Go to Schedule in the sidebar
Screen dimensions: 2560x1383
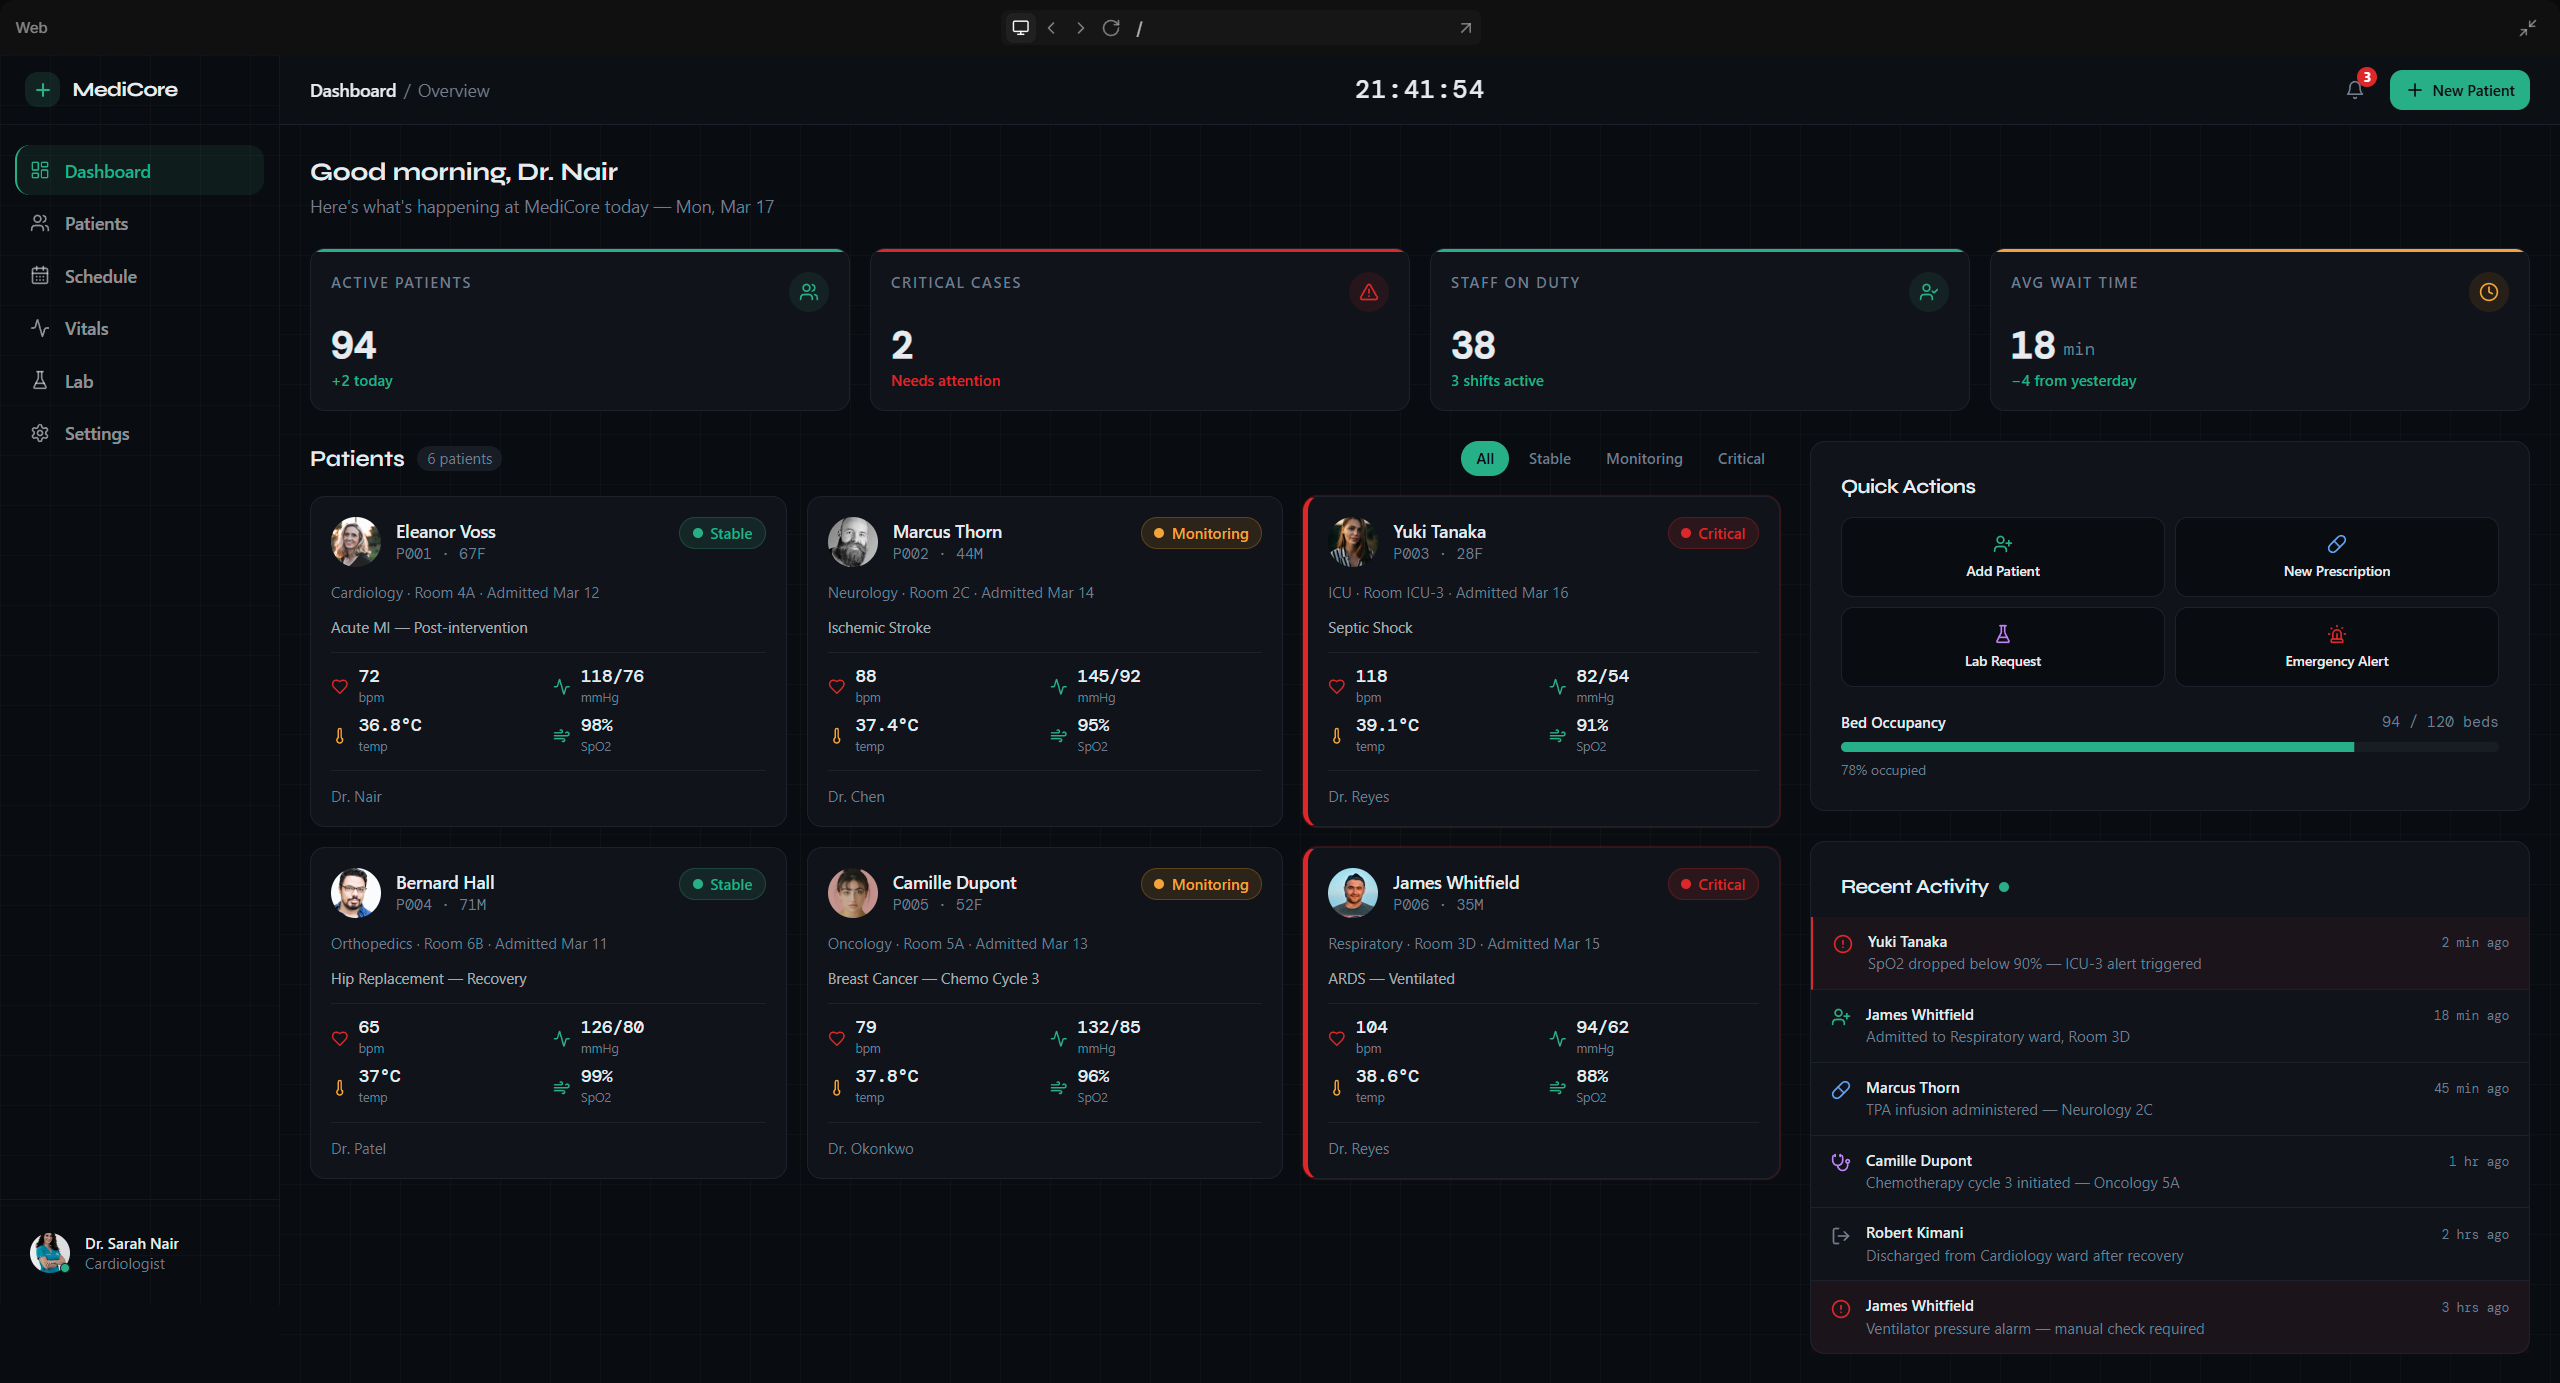point(100,277)
